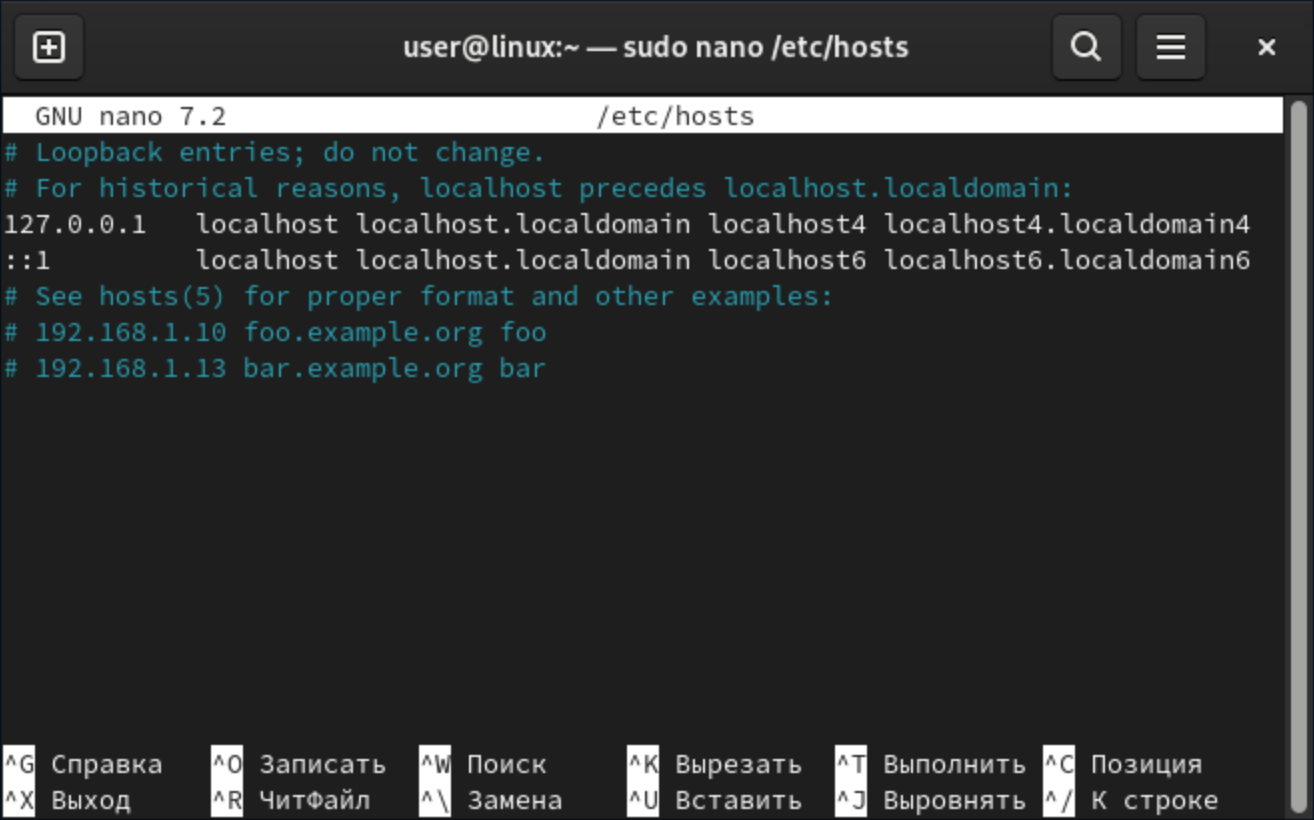This screenshot has width=1314, height=820.
Task: Click the 127.0.0.1 address
Action: (75, 225)
